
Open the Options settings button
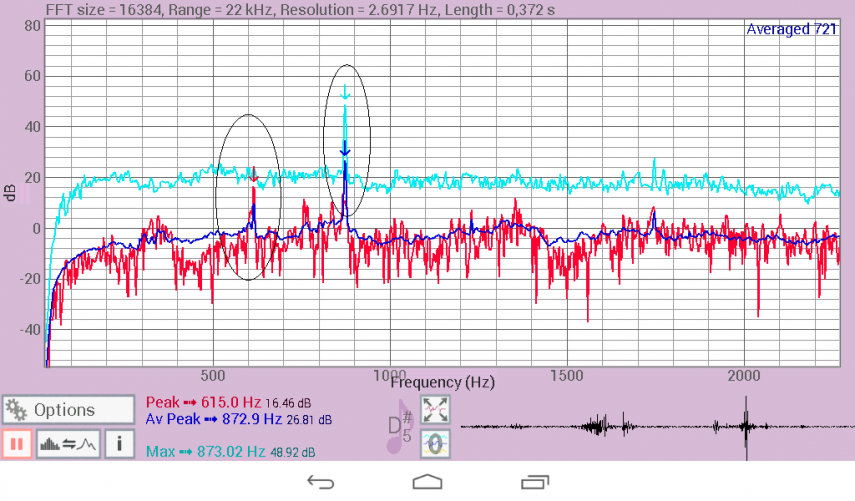[68, 410]
